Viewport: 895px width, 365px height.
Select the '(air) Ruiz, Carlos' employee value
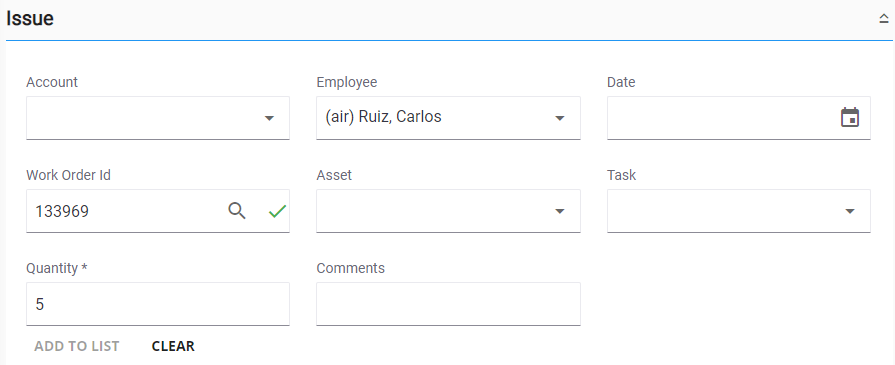pos(383,117)
